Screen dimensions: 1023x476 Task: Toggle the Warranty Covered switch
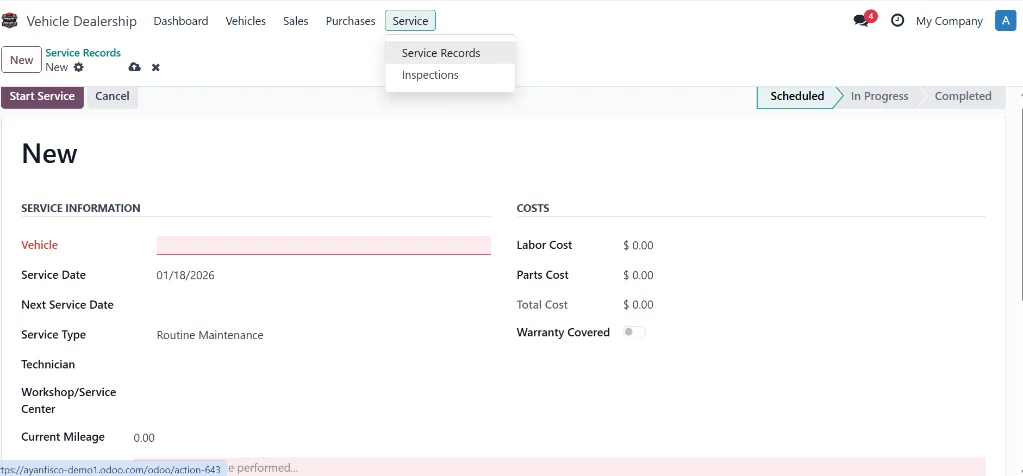[634, 332]
